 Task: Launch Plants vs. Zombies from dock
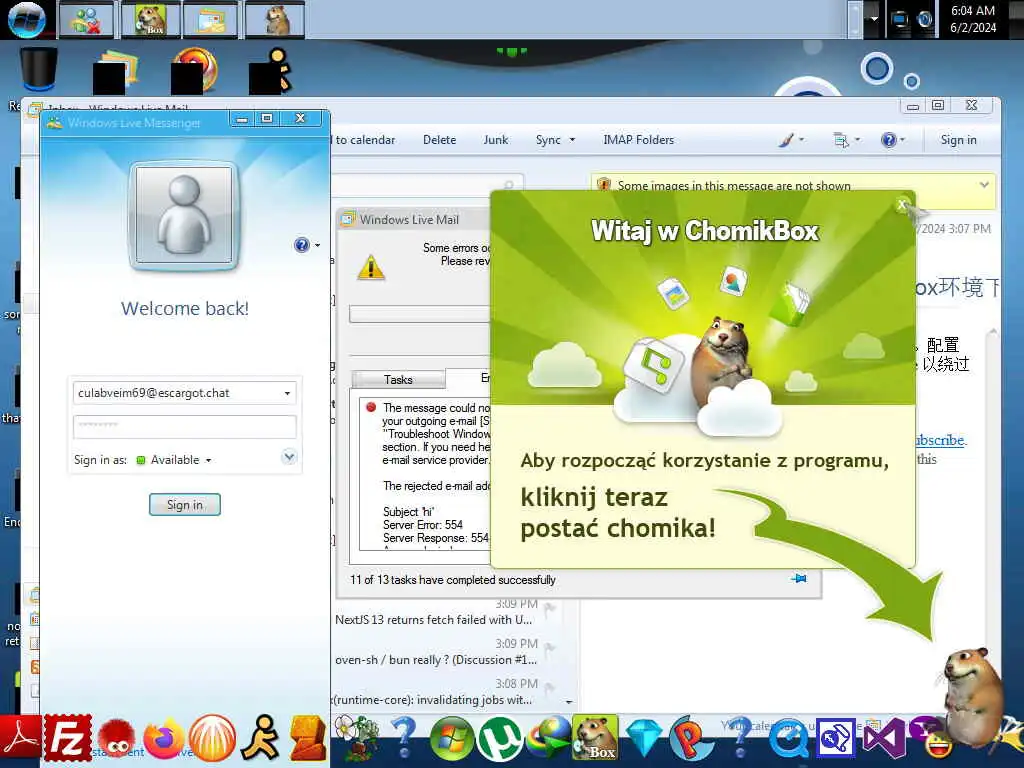point(356,739)
